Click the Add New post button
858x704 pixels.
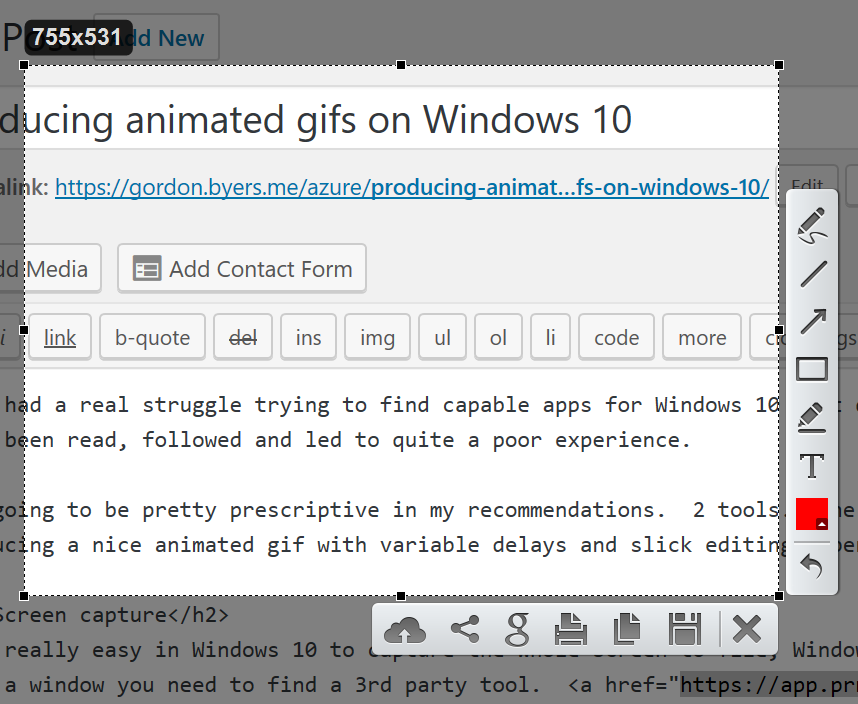click(156, 37)
